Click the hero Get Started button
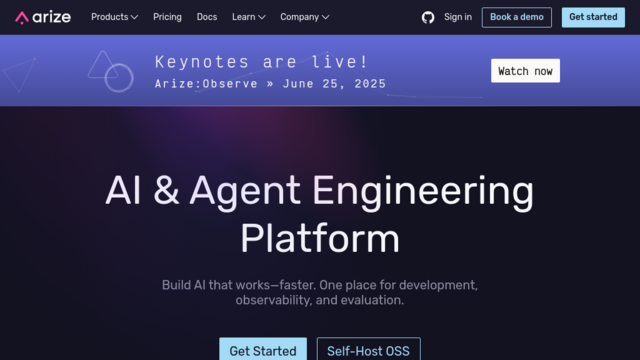Image resolution: width=640 pixels, height=360 pixels. point(263,349)
